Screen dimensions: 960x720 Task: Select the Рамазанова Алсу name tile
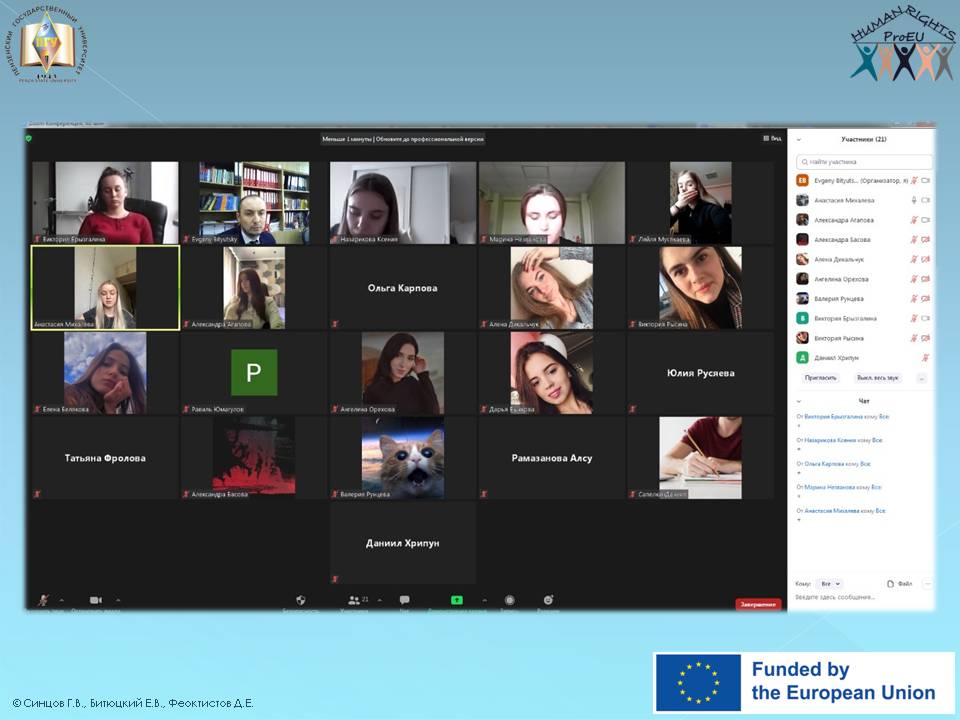(552, 457)
